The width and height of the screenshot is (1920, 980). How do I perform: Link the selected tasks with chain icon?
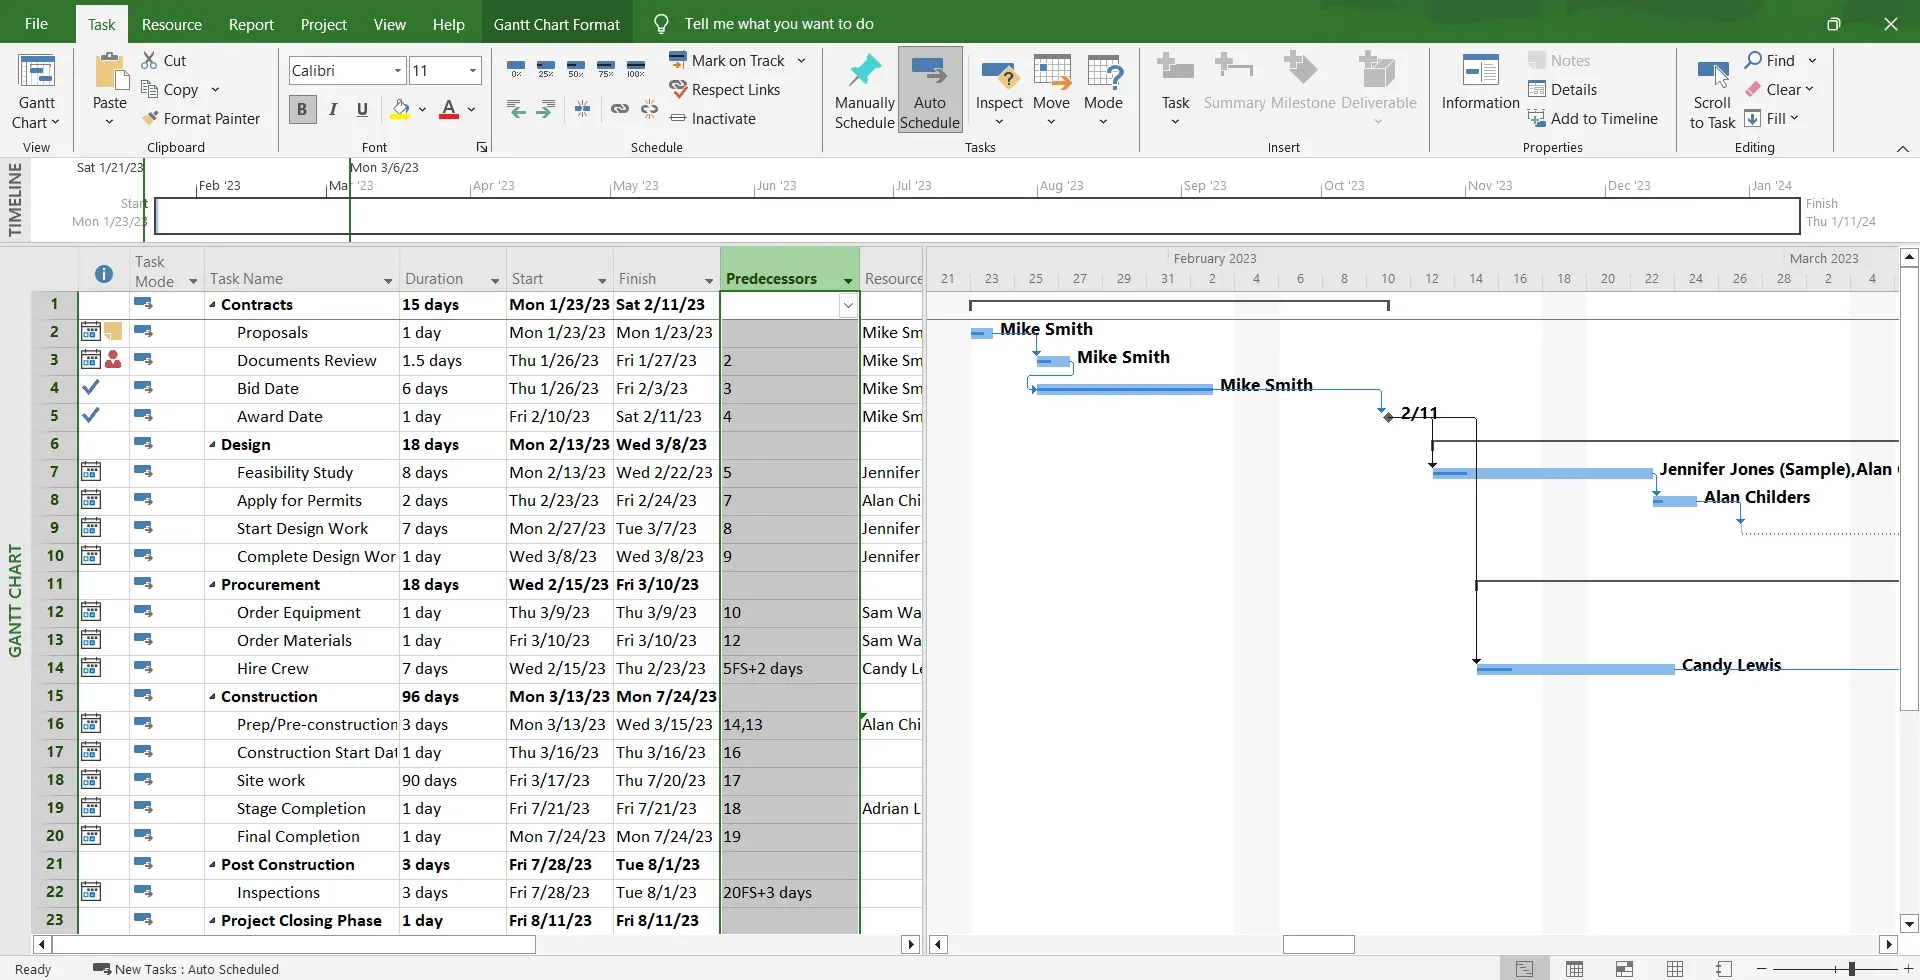click(620, 109)
